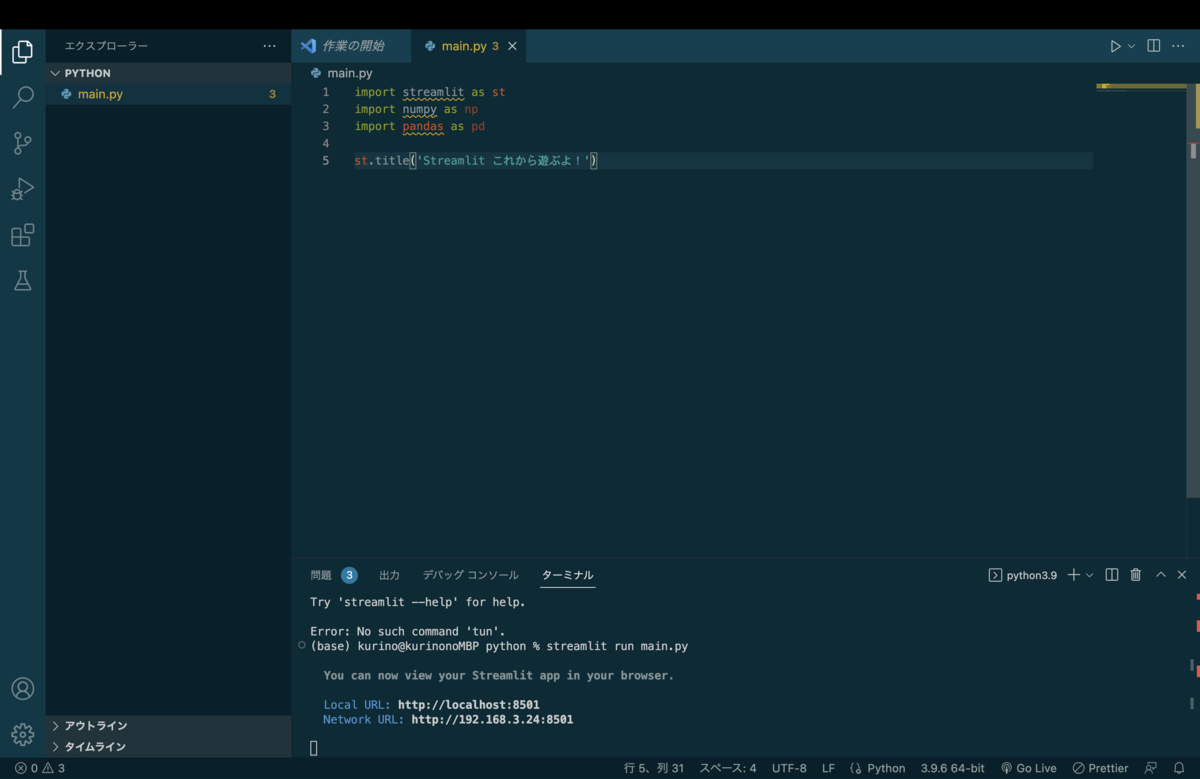Maximize the panel with chevron up
Viewport: 1200px width, 779px height.
(x=1161, y=575)
